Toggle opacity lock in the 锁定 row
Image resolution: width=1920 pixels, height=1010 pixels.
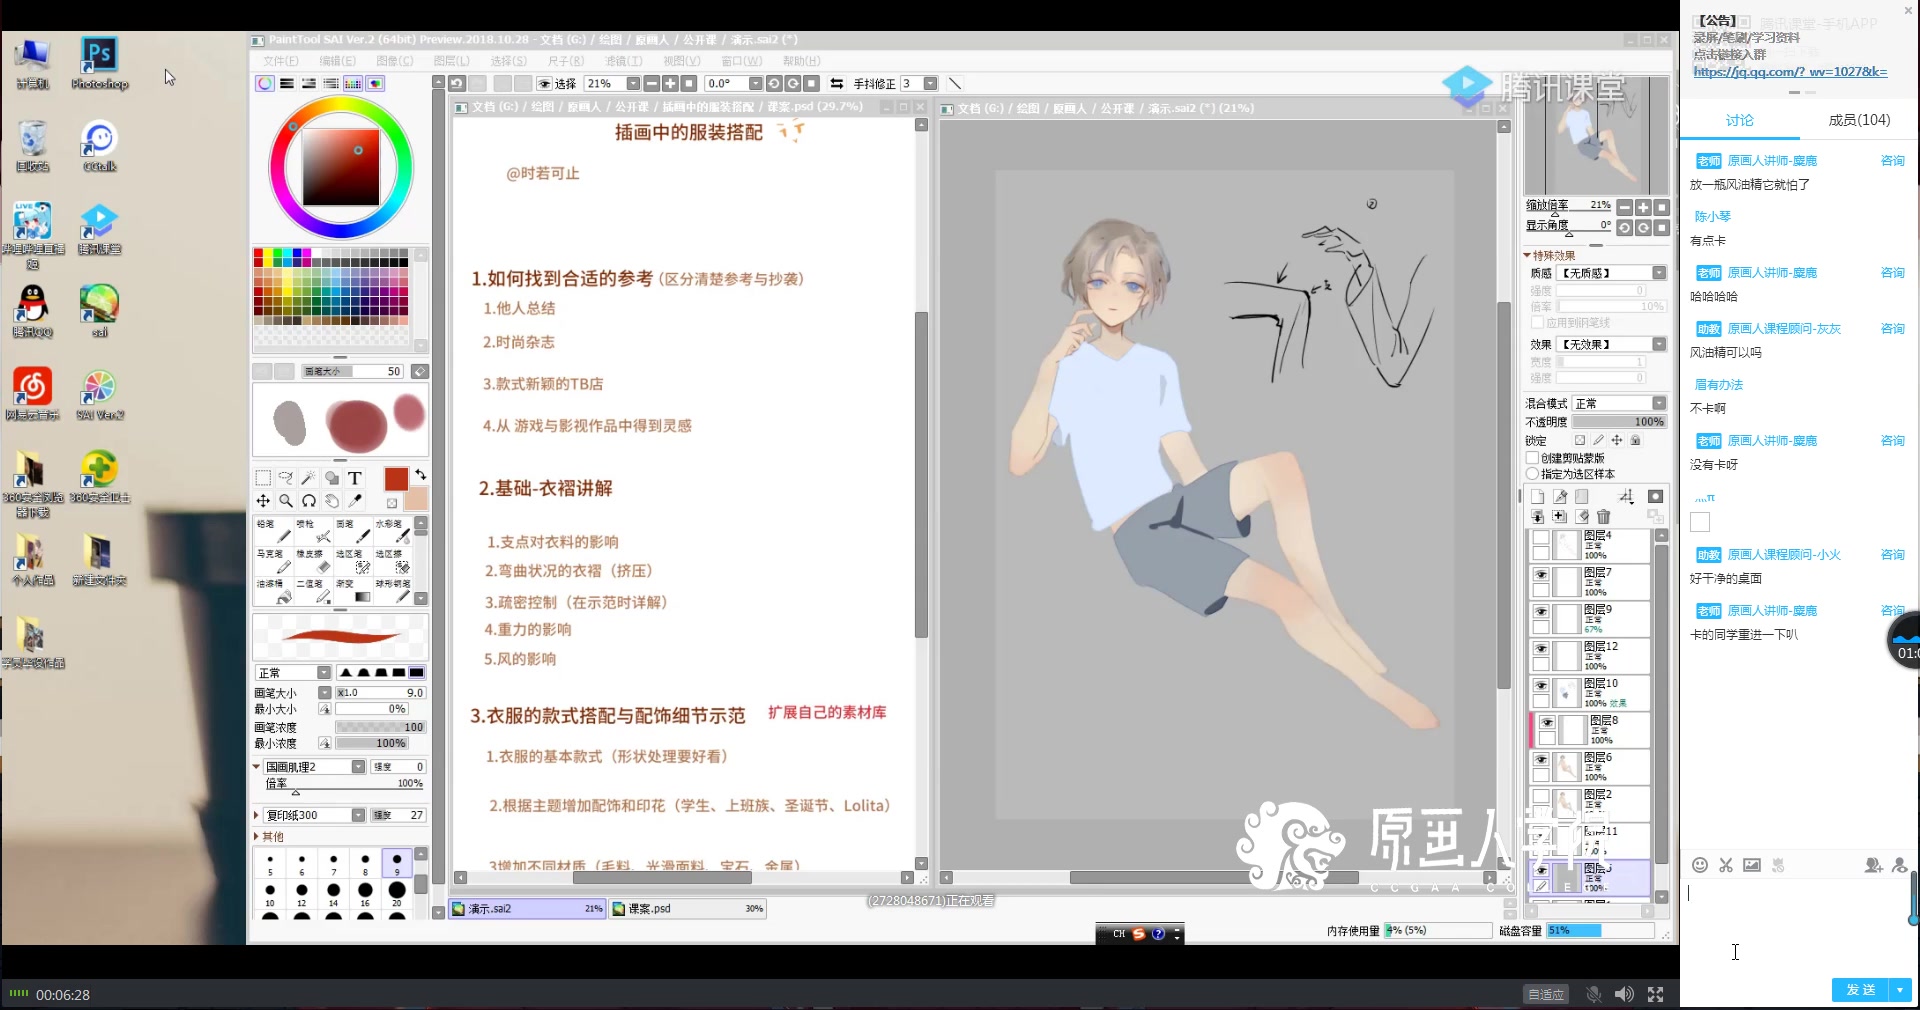click(x=1580, y=440)
